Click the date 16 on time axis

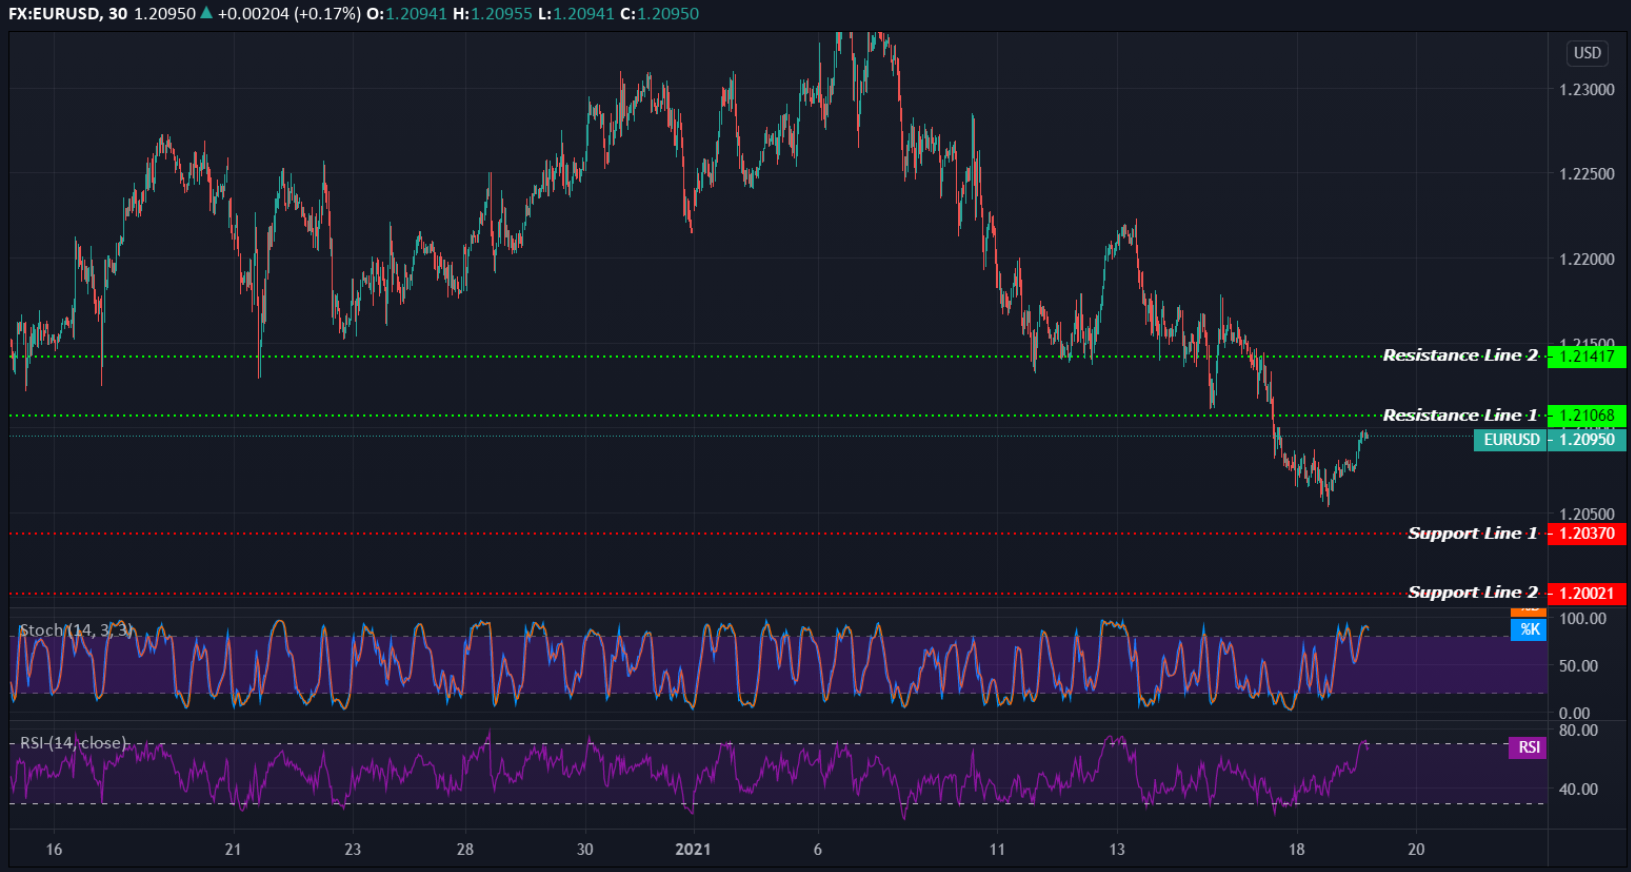tap(54, 849)
